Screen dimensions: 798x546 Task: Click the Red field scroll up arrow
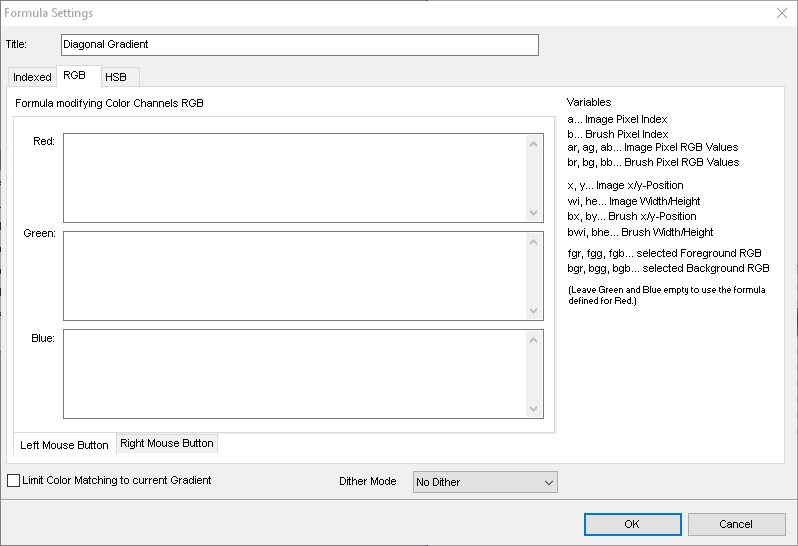(x=533, y=144)
